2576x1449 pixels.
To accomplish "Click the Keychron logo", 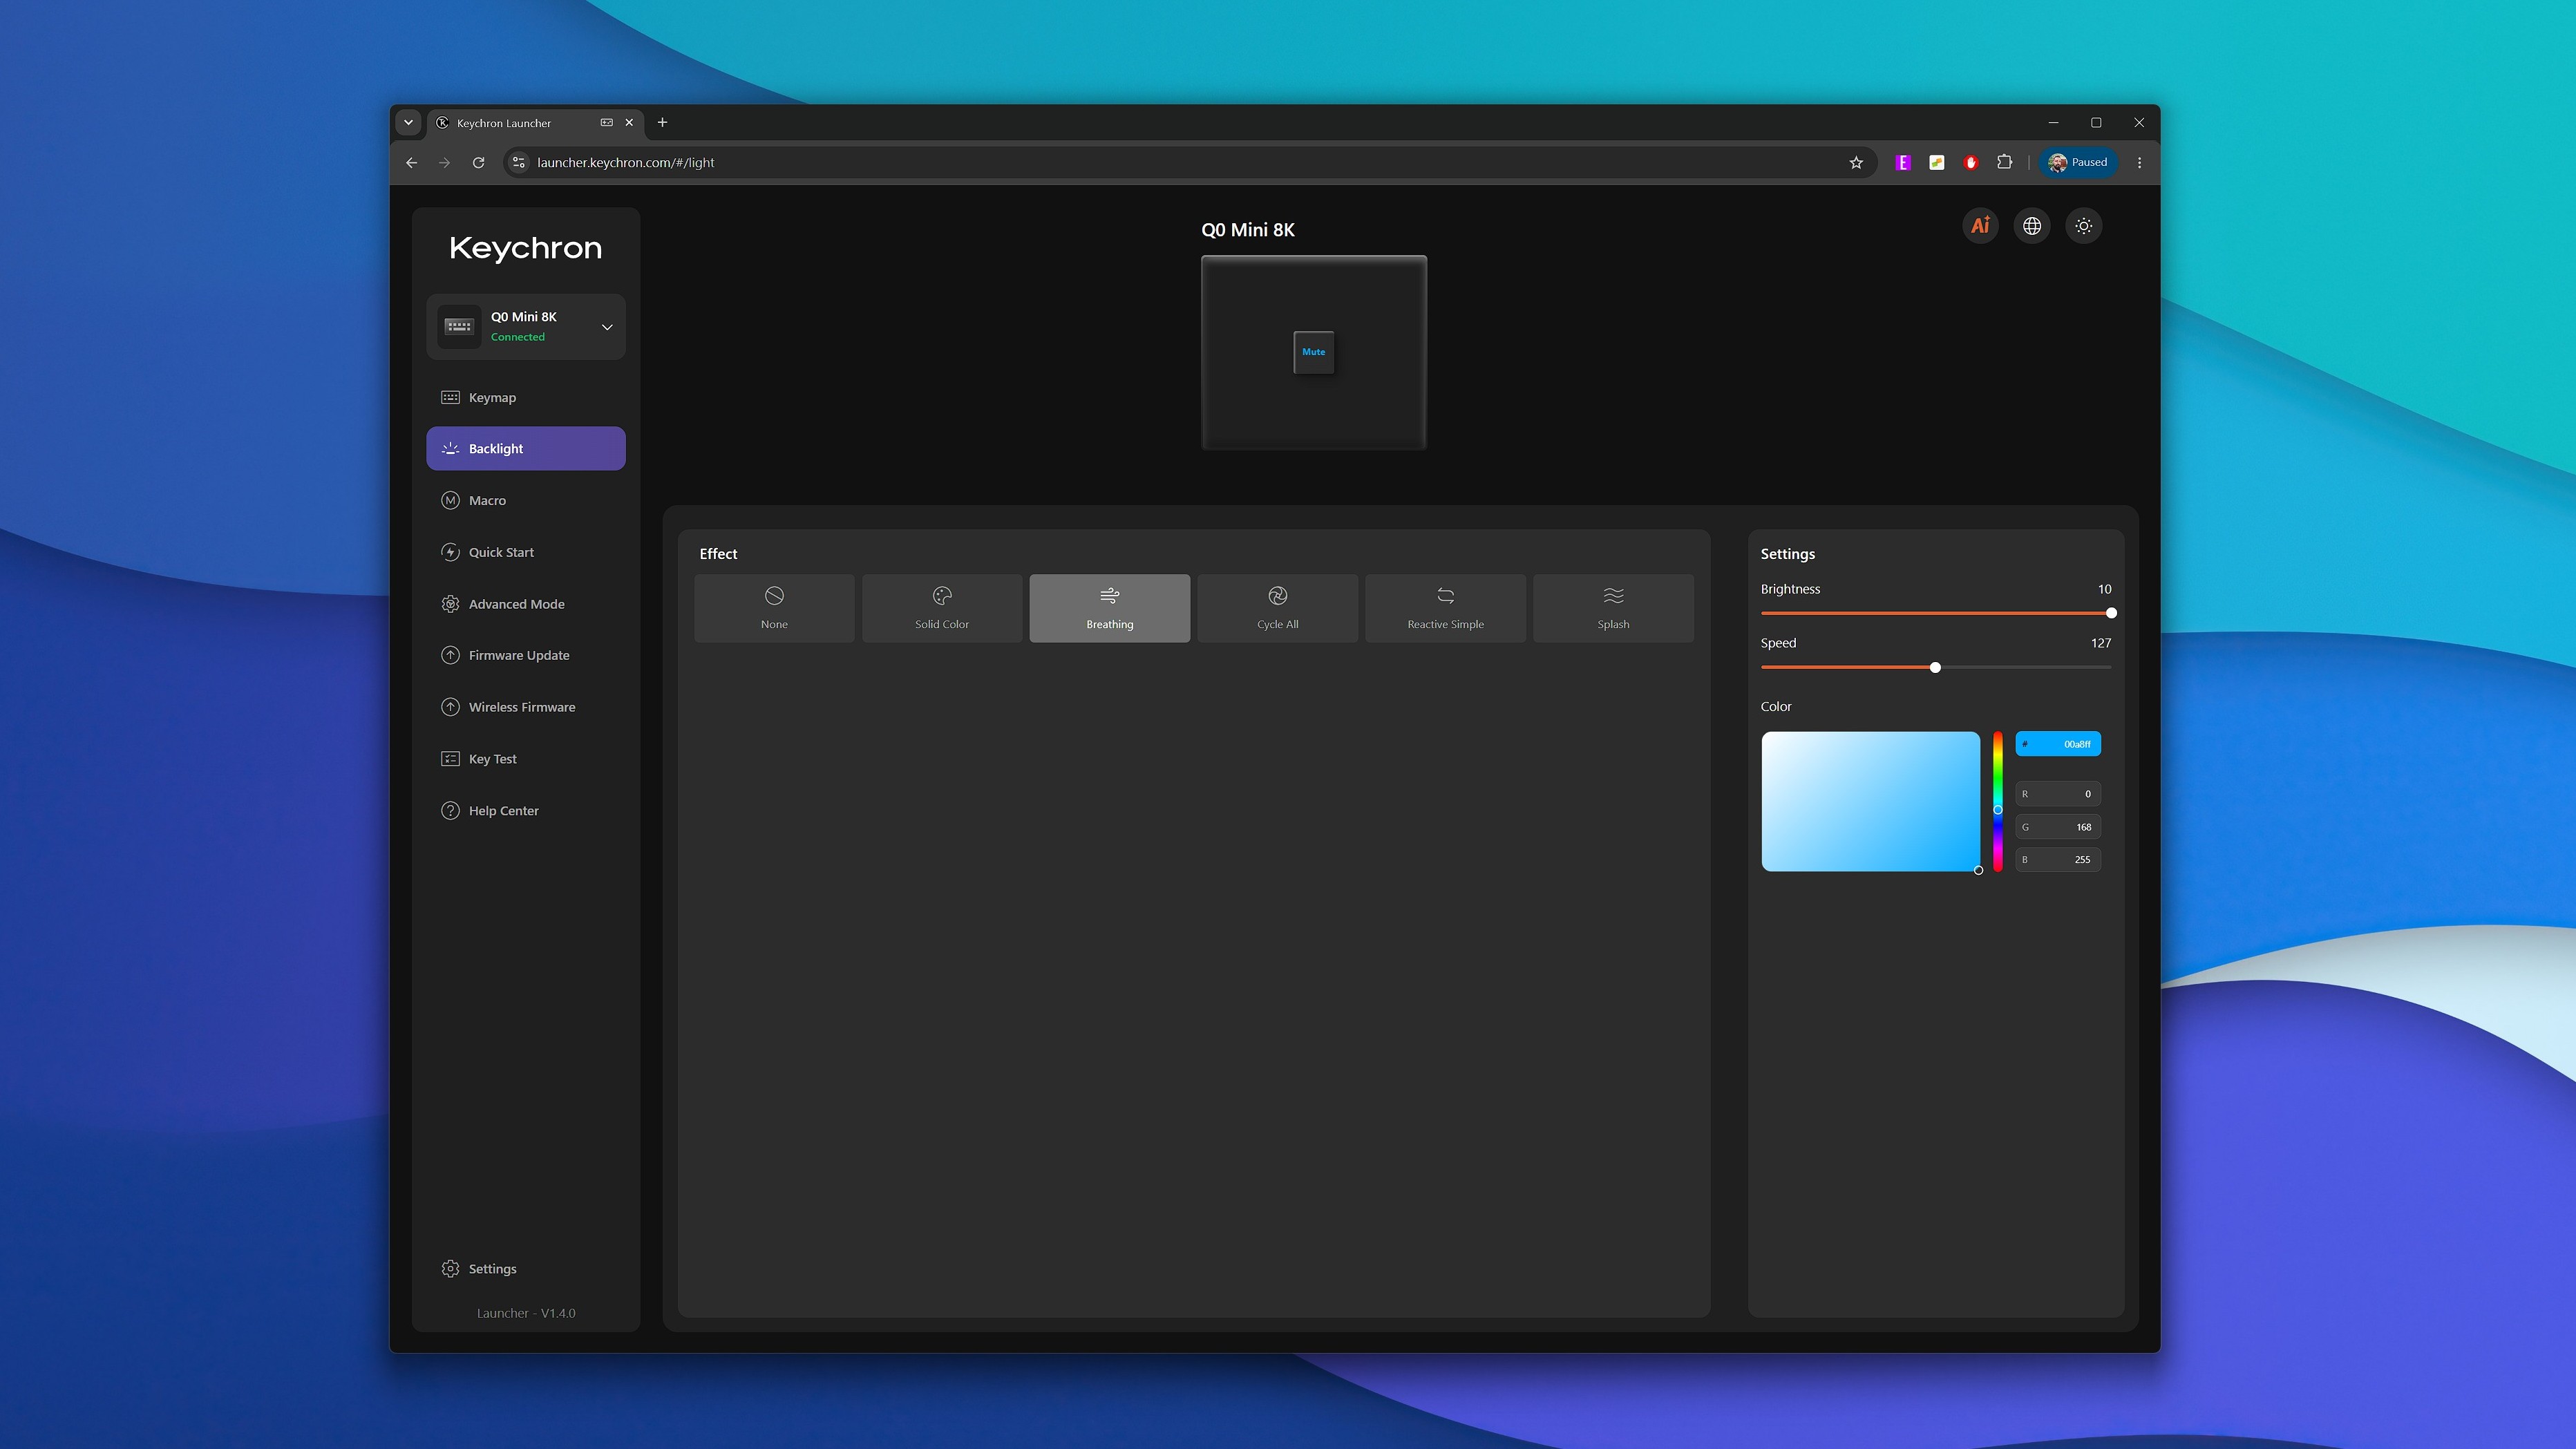I will pos(526,248).
